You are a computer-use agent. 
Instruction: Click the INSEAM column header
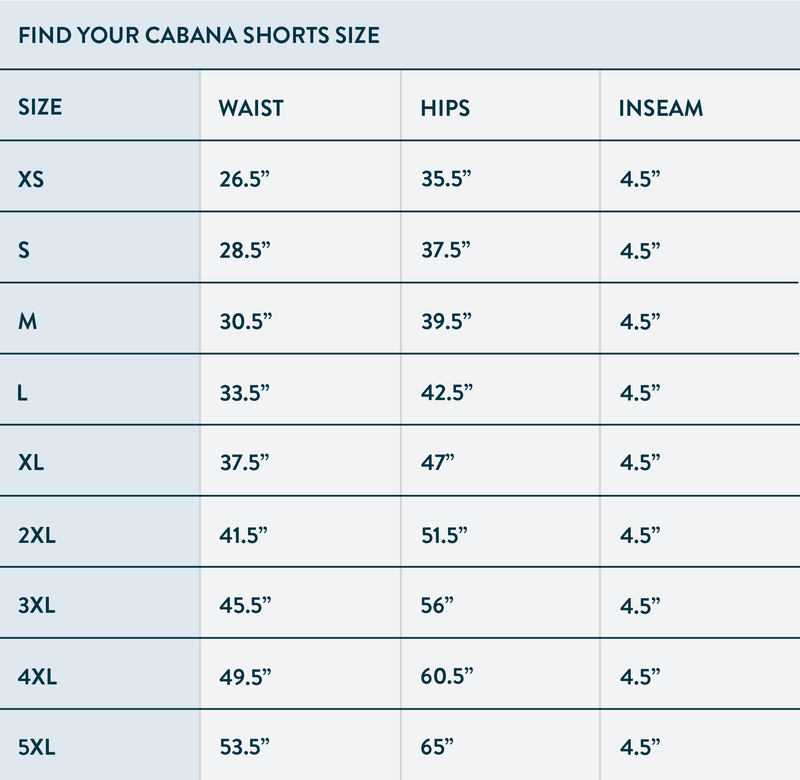(x=661, y=107)
